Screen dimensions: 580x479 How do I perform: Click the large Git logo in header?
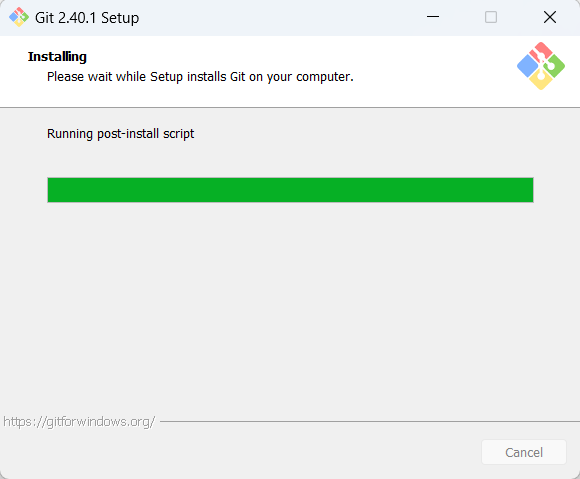(x=541, y=66)
